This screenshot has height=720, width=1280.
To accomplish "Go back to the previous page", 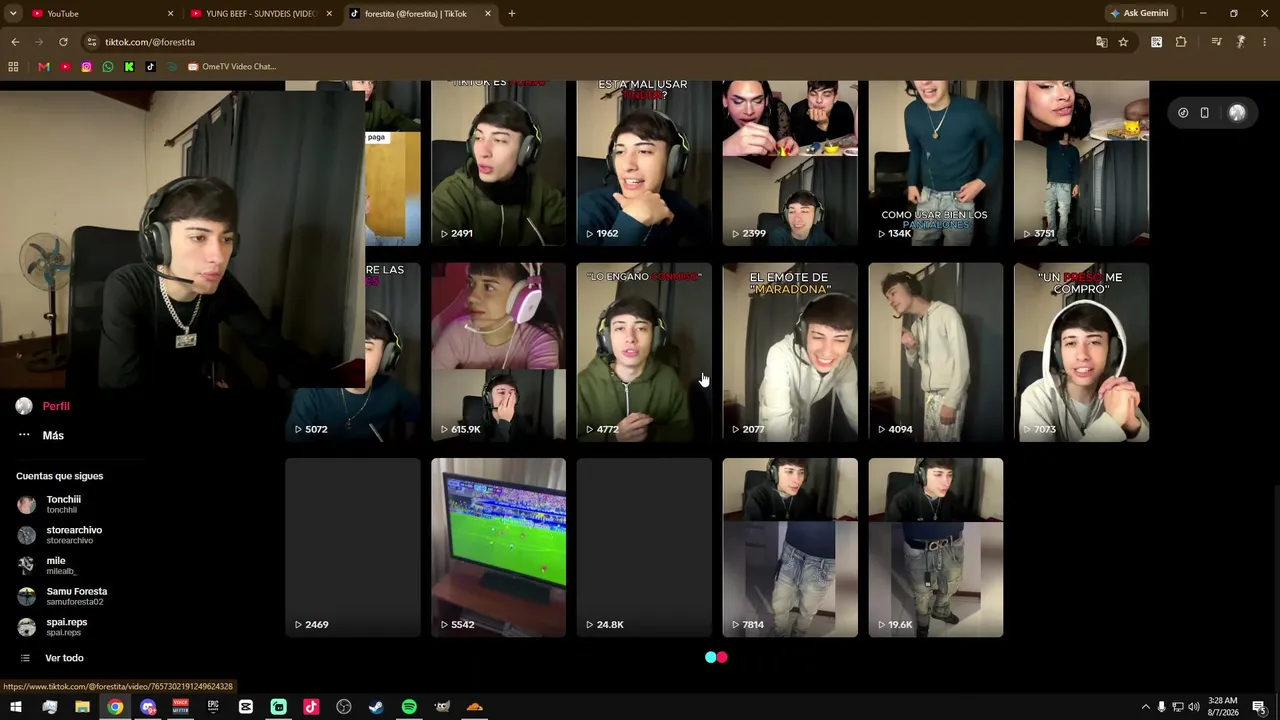I will click(15, 42).
